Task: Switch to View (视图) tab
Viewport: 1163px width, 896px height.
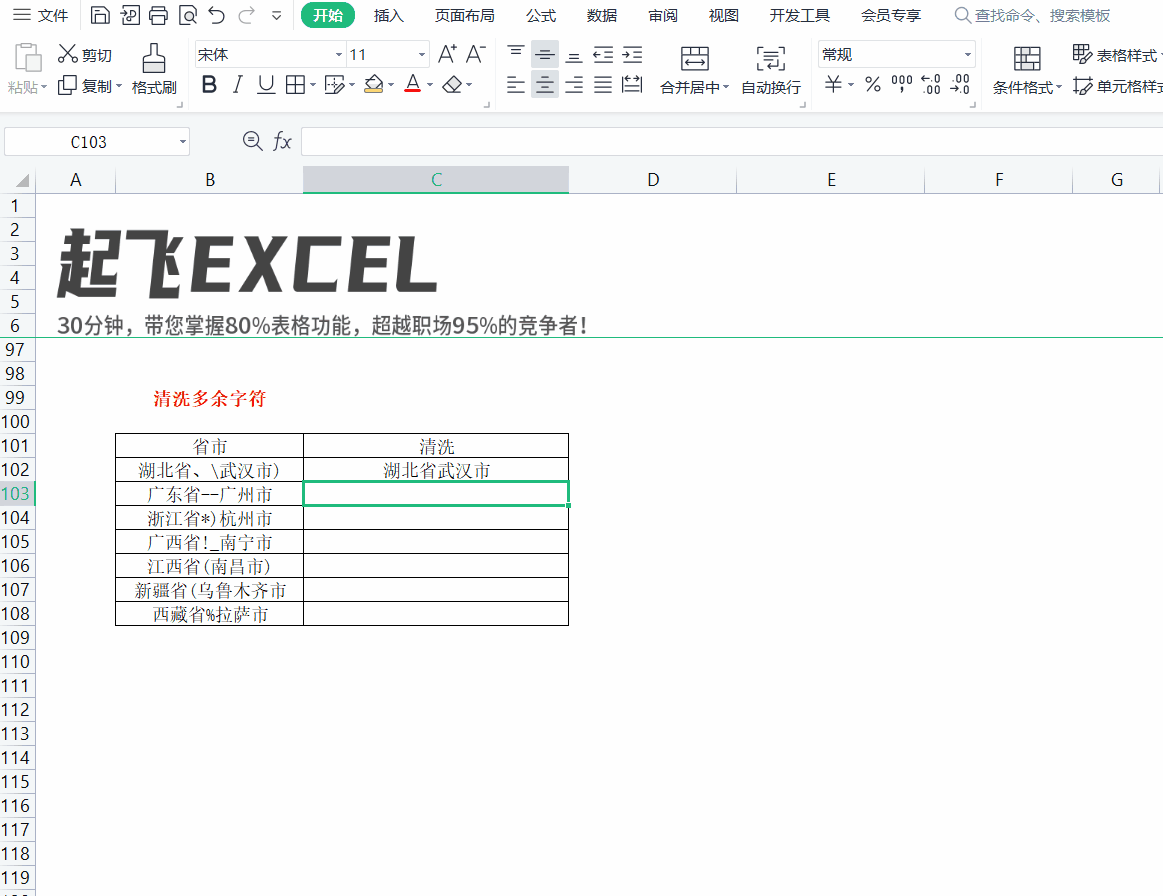Action: (x=723, y=16)
